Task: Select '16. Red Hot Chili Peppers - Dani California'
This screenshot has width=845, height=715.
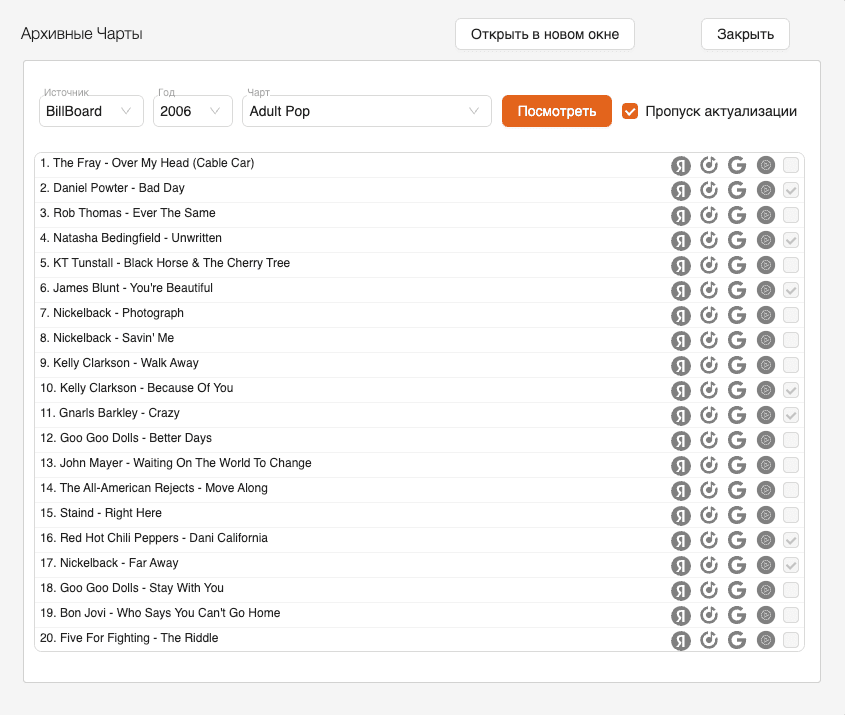Action: tap(419, 540)
